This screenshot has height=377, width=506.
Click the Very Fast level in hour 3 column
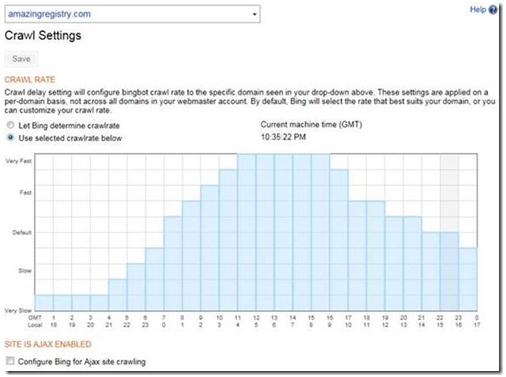(x=99, y=162)
